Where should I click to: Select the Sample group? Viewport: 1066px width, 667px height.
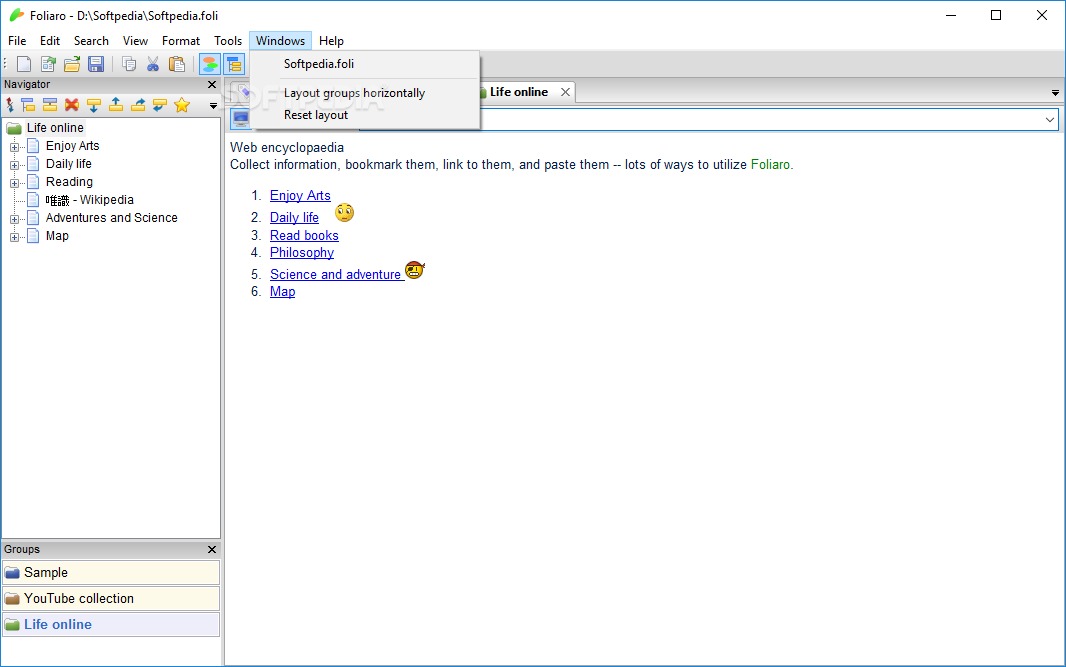pos(111,572)
